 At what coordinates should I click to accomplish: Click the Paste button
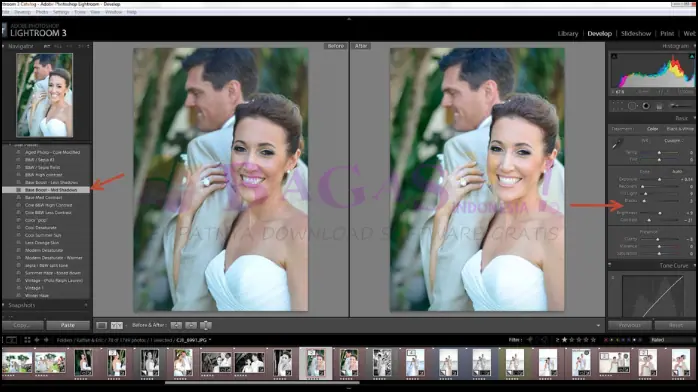pos(68,325)
